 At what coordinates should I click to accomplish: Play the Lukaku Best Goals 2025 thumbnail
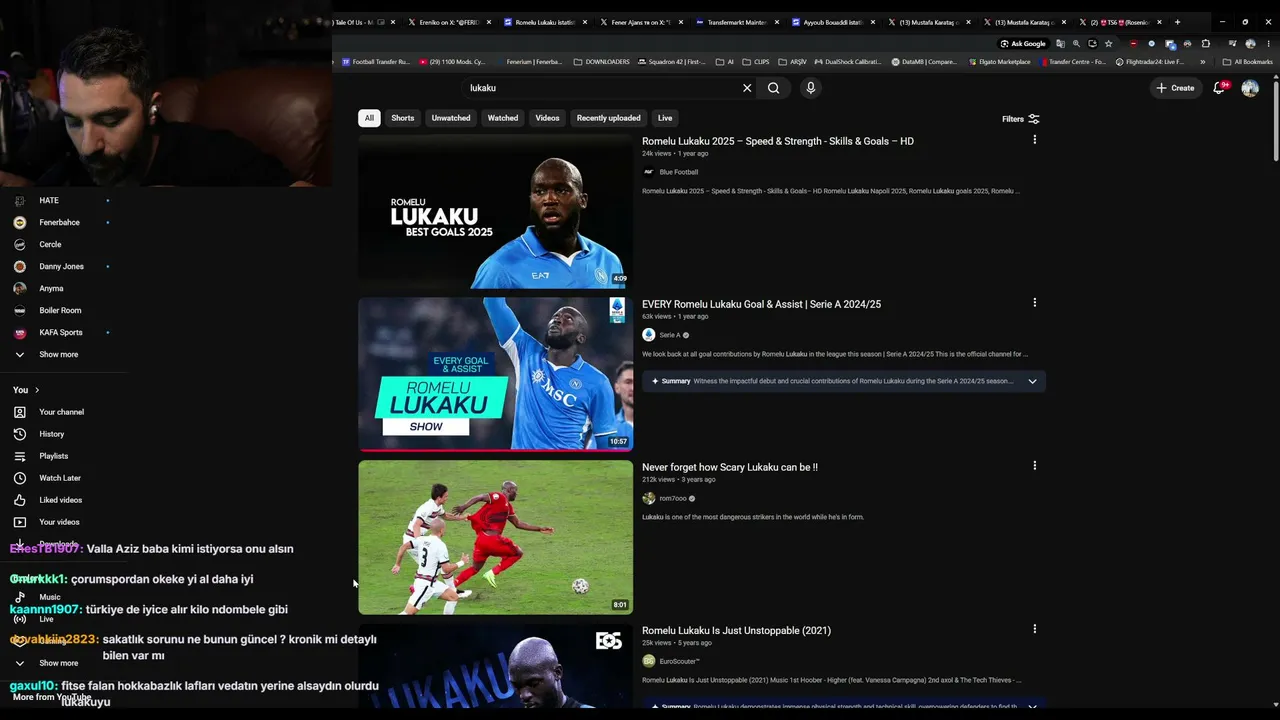pos(495,211)
